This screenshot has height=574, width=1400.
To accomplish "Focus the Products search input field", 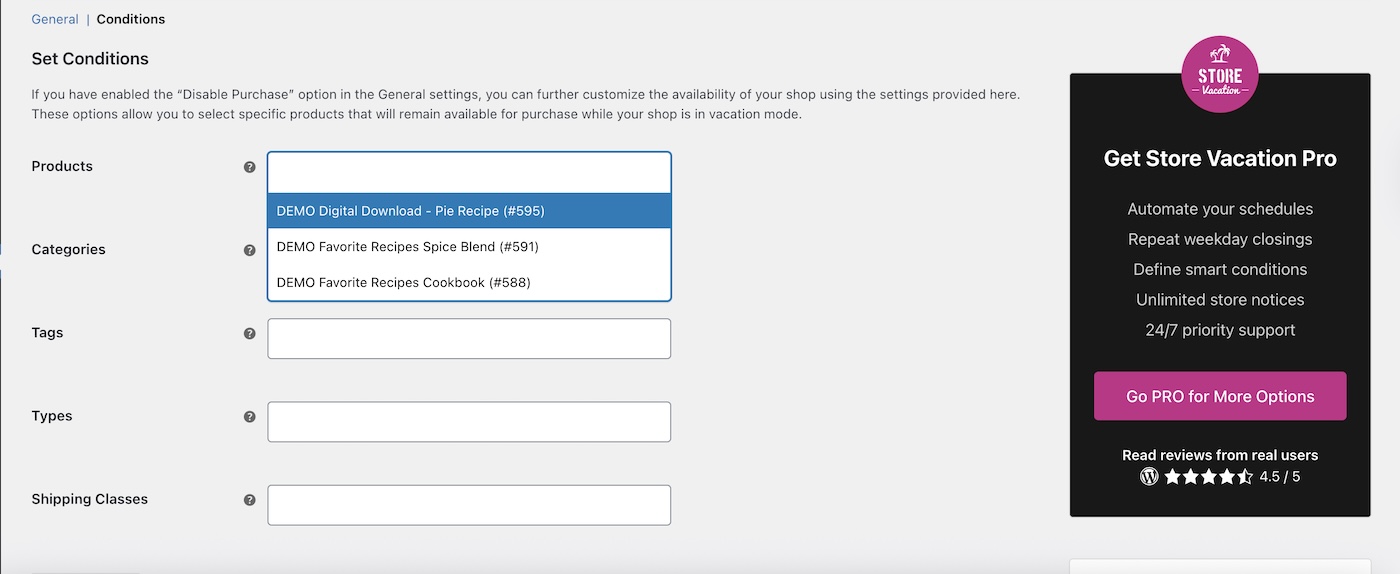I will point(469,173).
